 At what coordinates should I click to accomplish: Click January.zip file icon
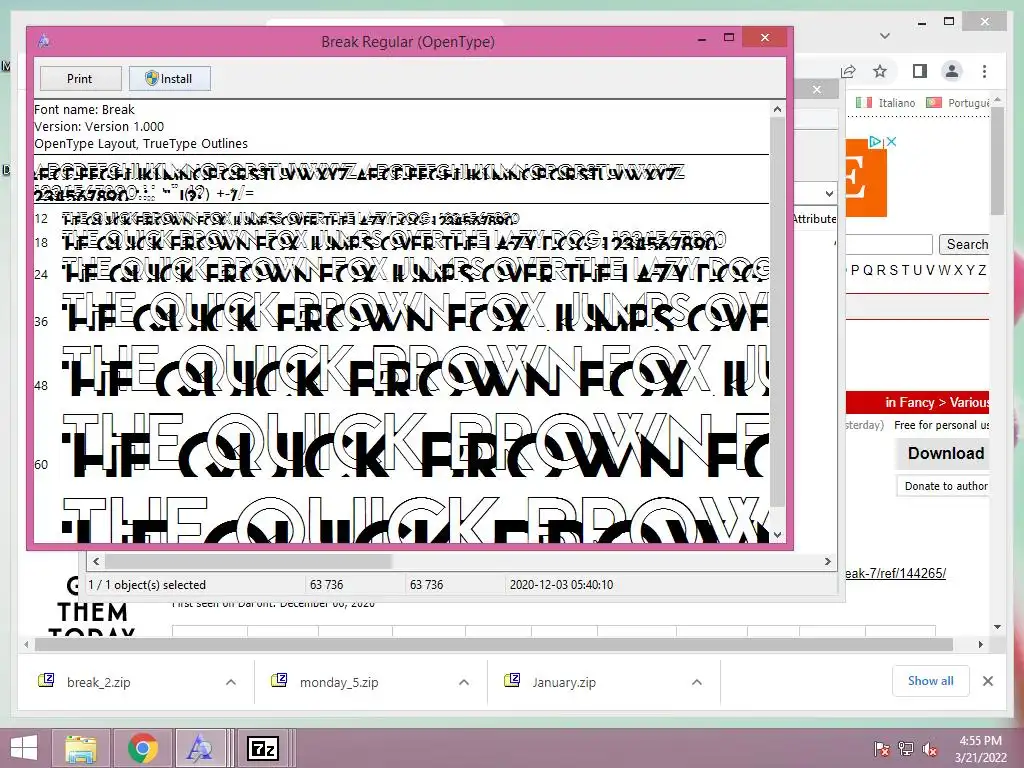[x=512, y=680]
